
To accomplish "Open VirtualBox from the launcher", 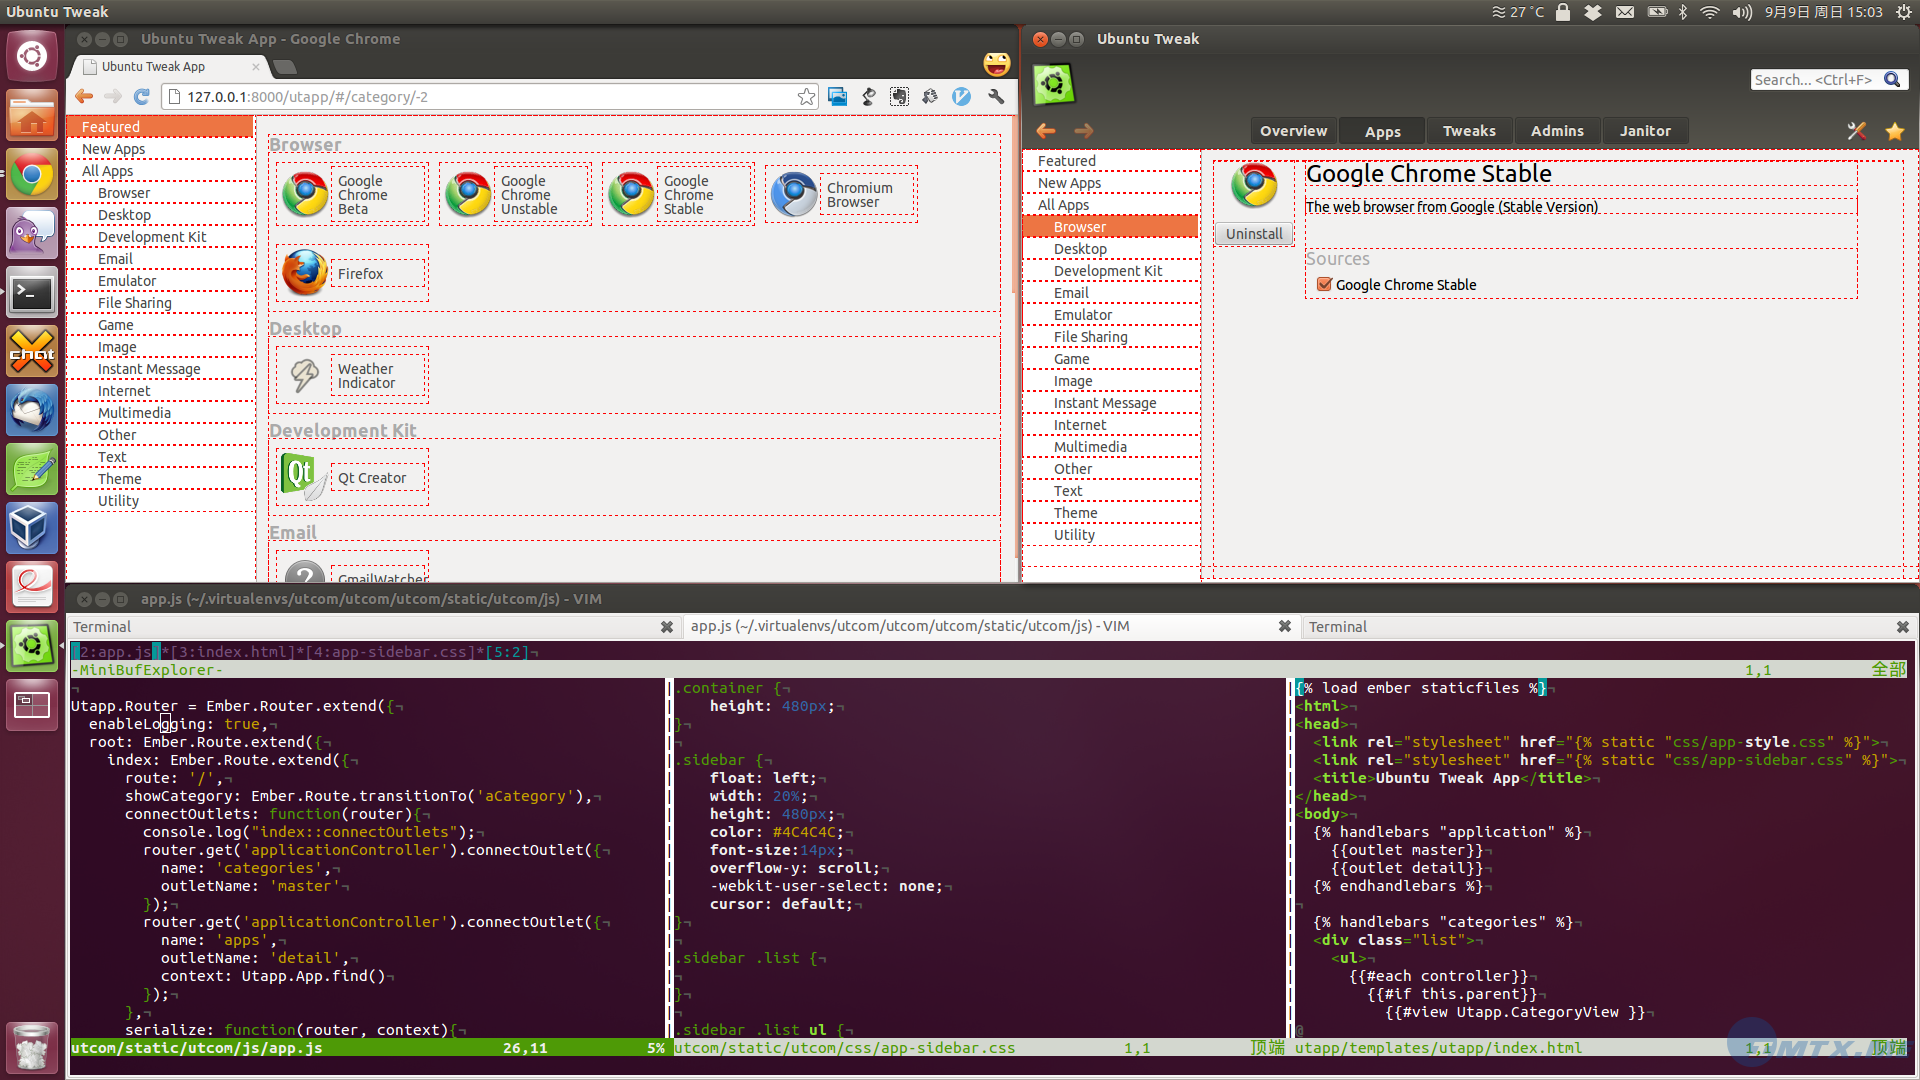I will (x=31, y=528).
